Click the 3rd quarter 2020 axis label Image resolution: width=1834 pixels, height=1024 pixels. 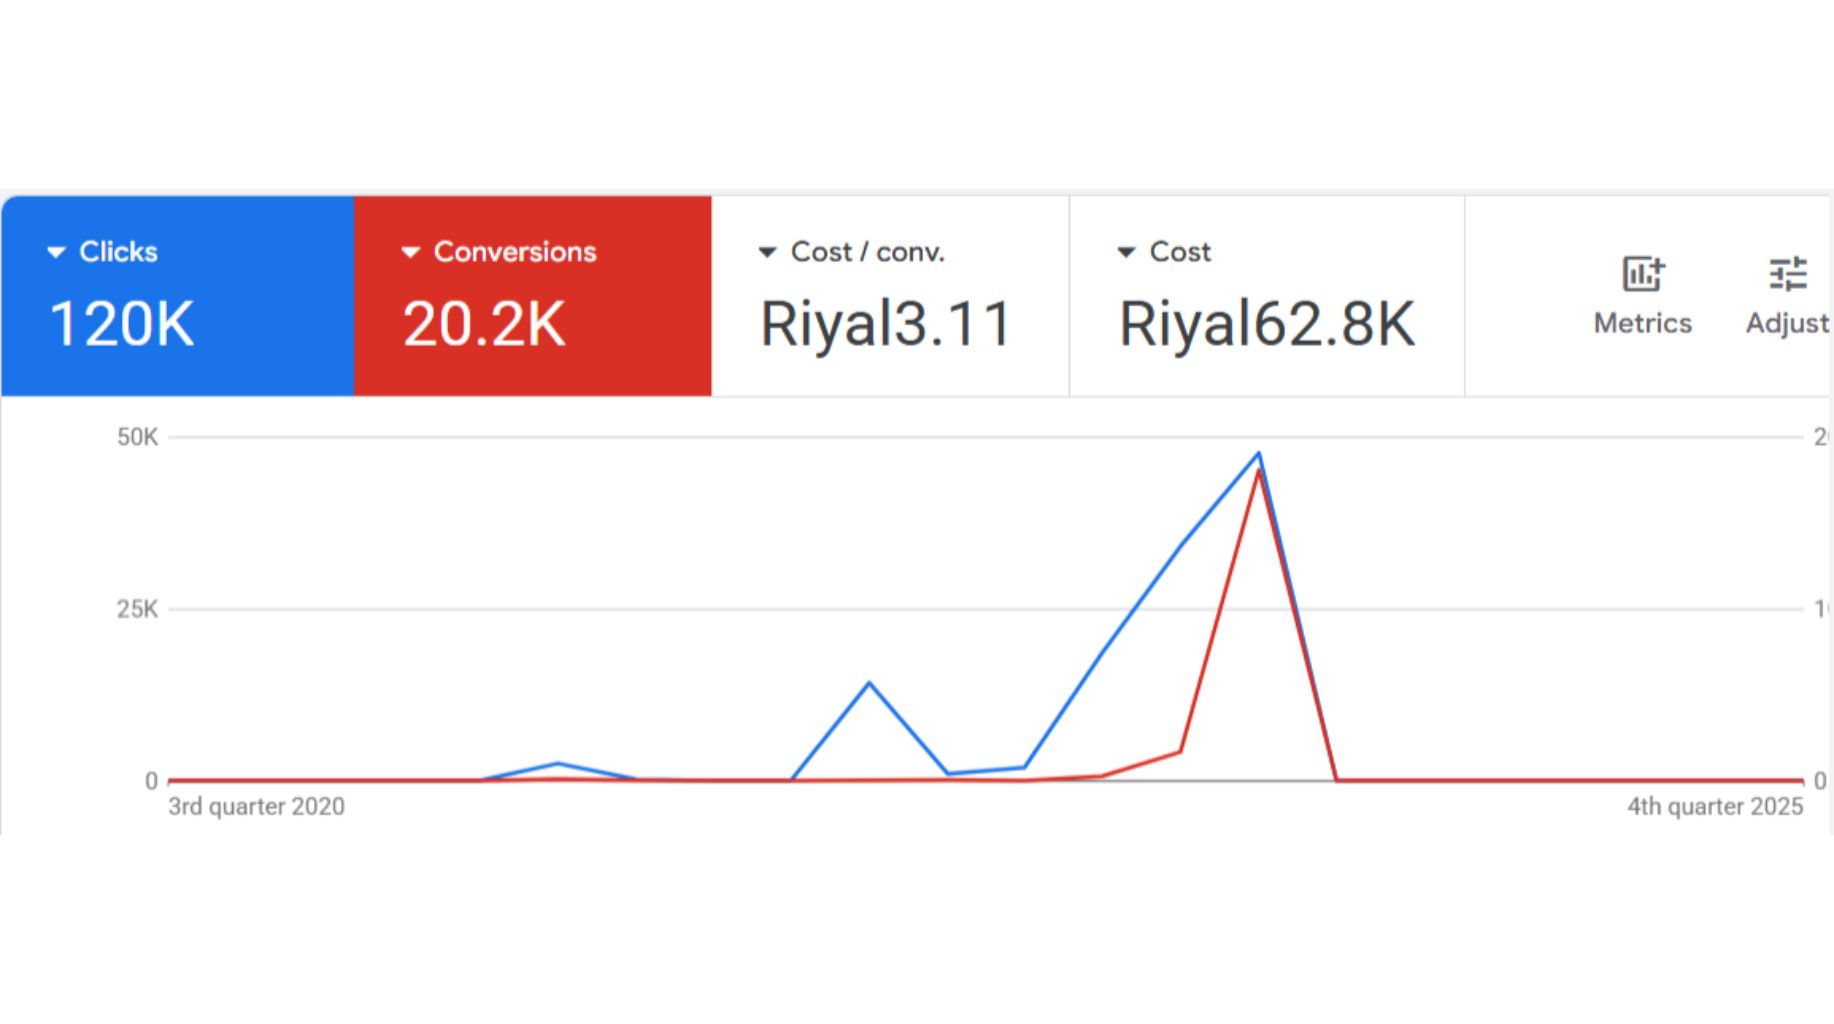click(x=256, y=806)
